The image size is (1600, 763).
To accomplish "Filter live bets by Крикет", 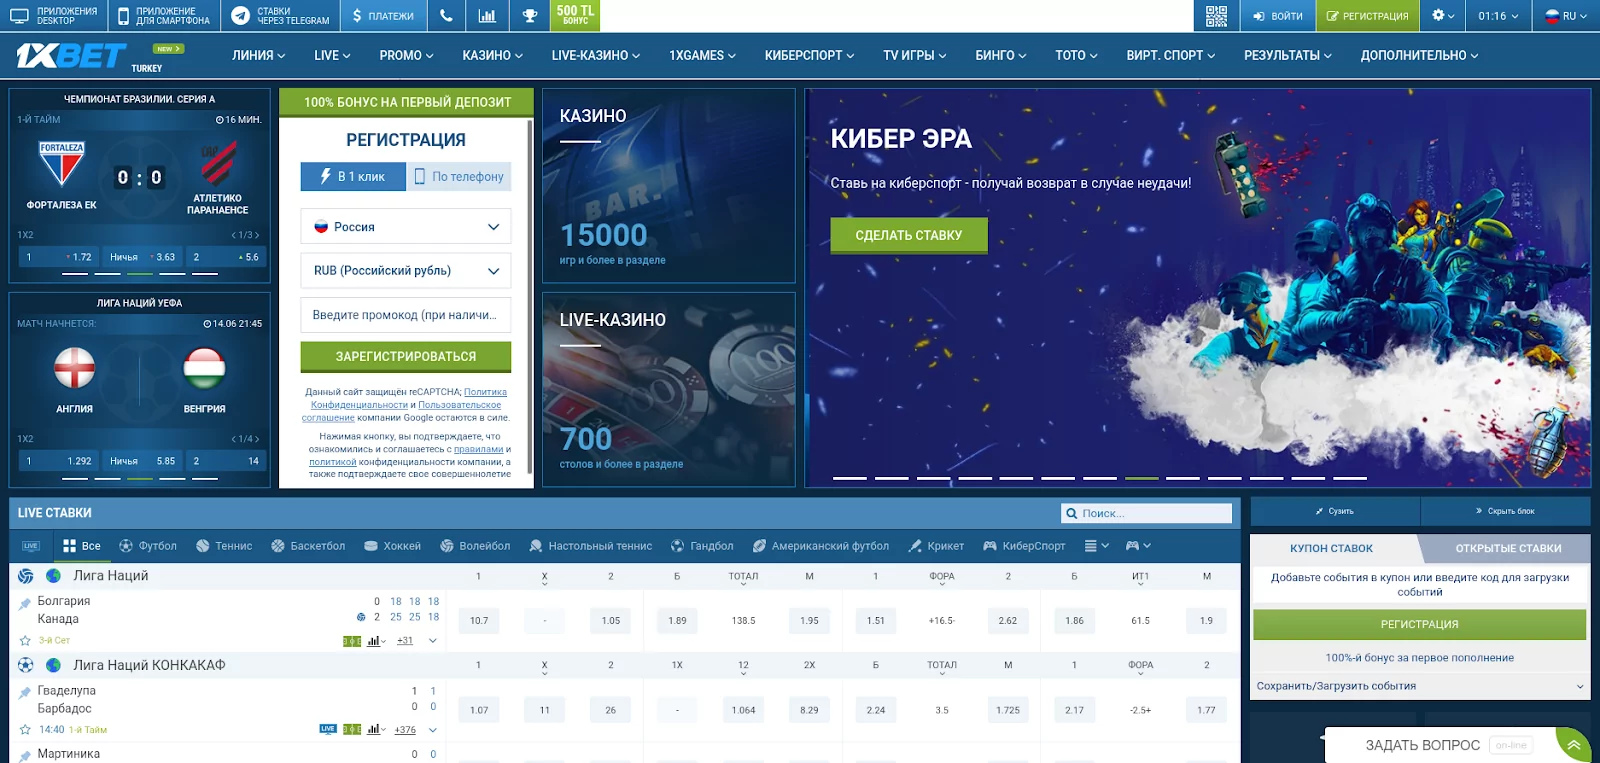I will coord(936,546).
